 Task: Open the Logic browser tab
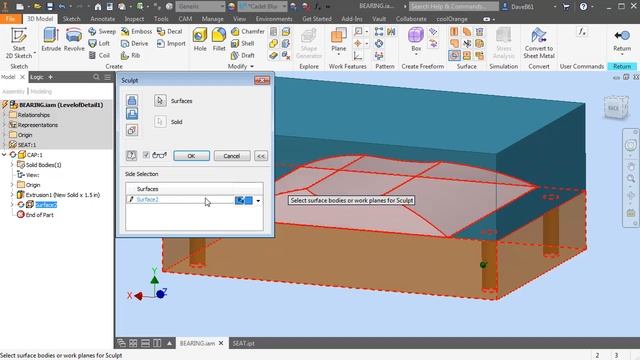36,77
